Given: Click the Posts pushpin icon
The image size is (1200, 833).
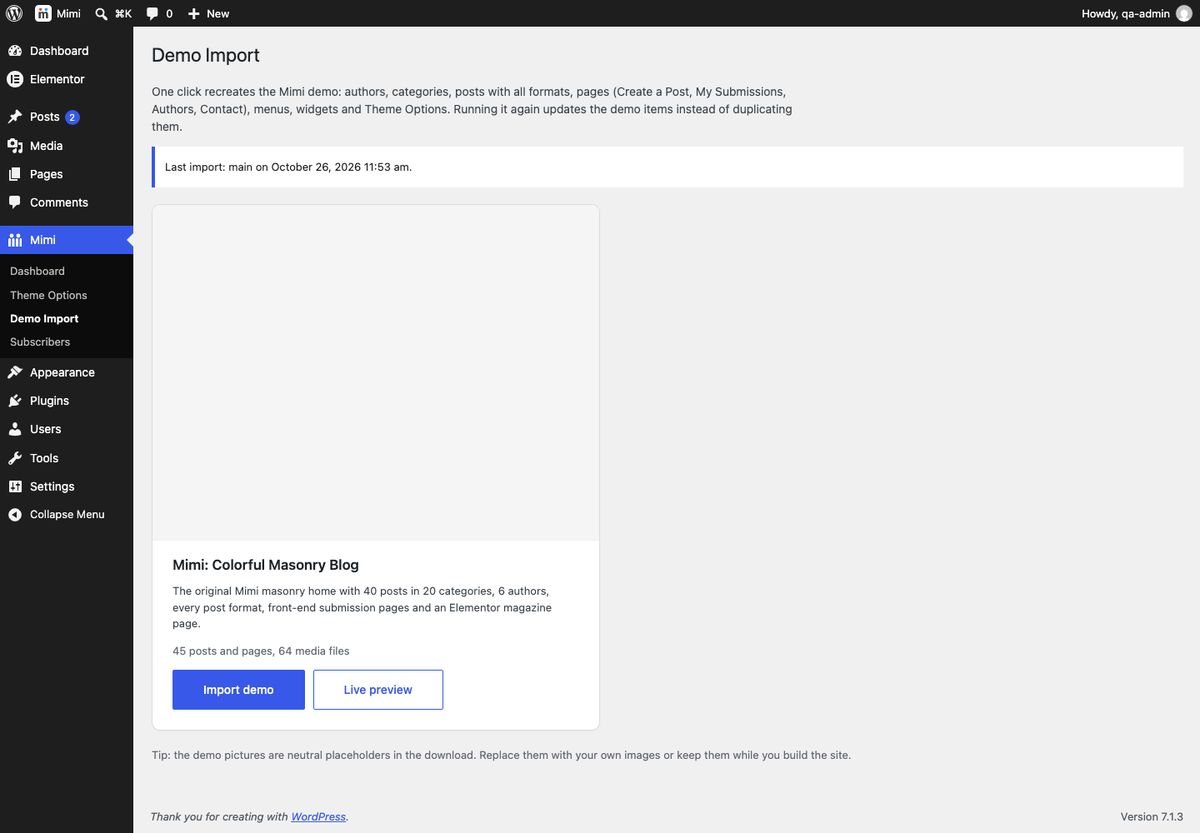Looking at the screenshot, I should (x=15, y=117).
